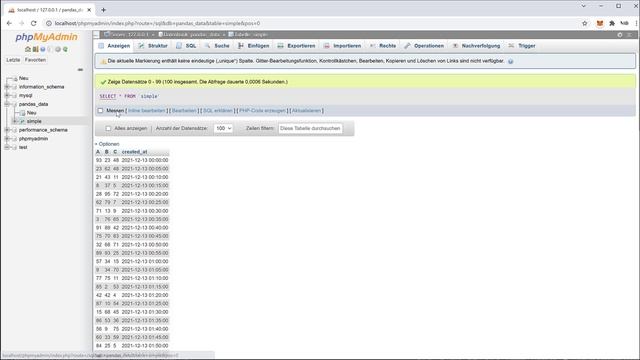Click the browser address bar URL
This screenshot has width=640, height=360.
pos(158,23)
